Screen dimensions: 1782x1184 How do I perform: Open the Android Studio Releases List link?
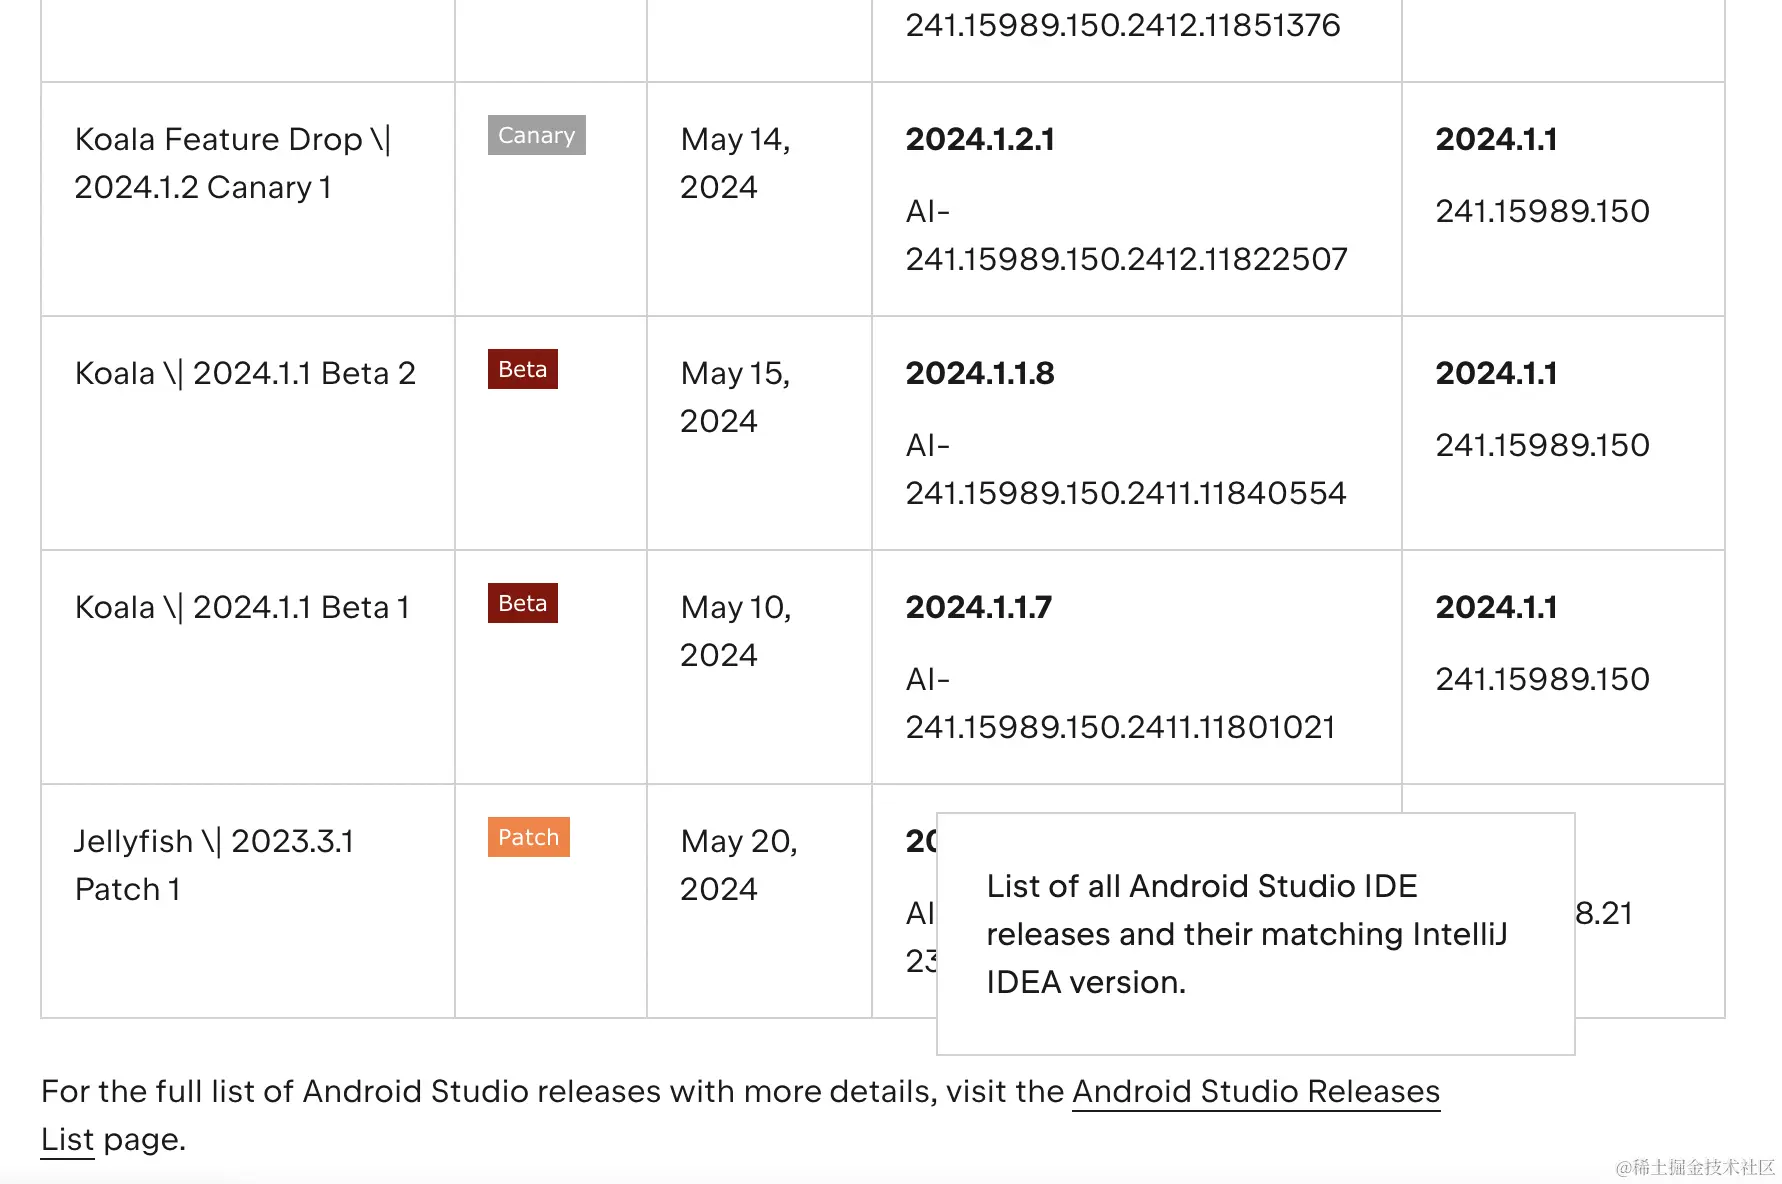click(1255, 1092)
